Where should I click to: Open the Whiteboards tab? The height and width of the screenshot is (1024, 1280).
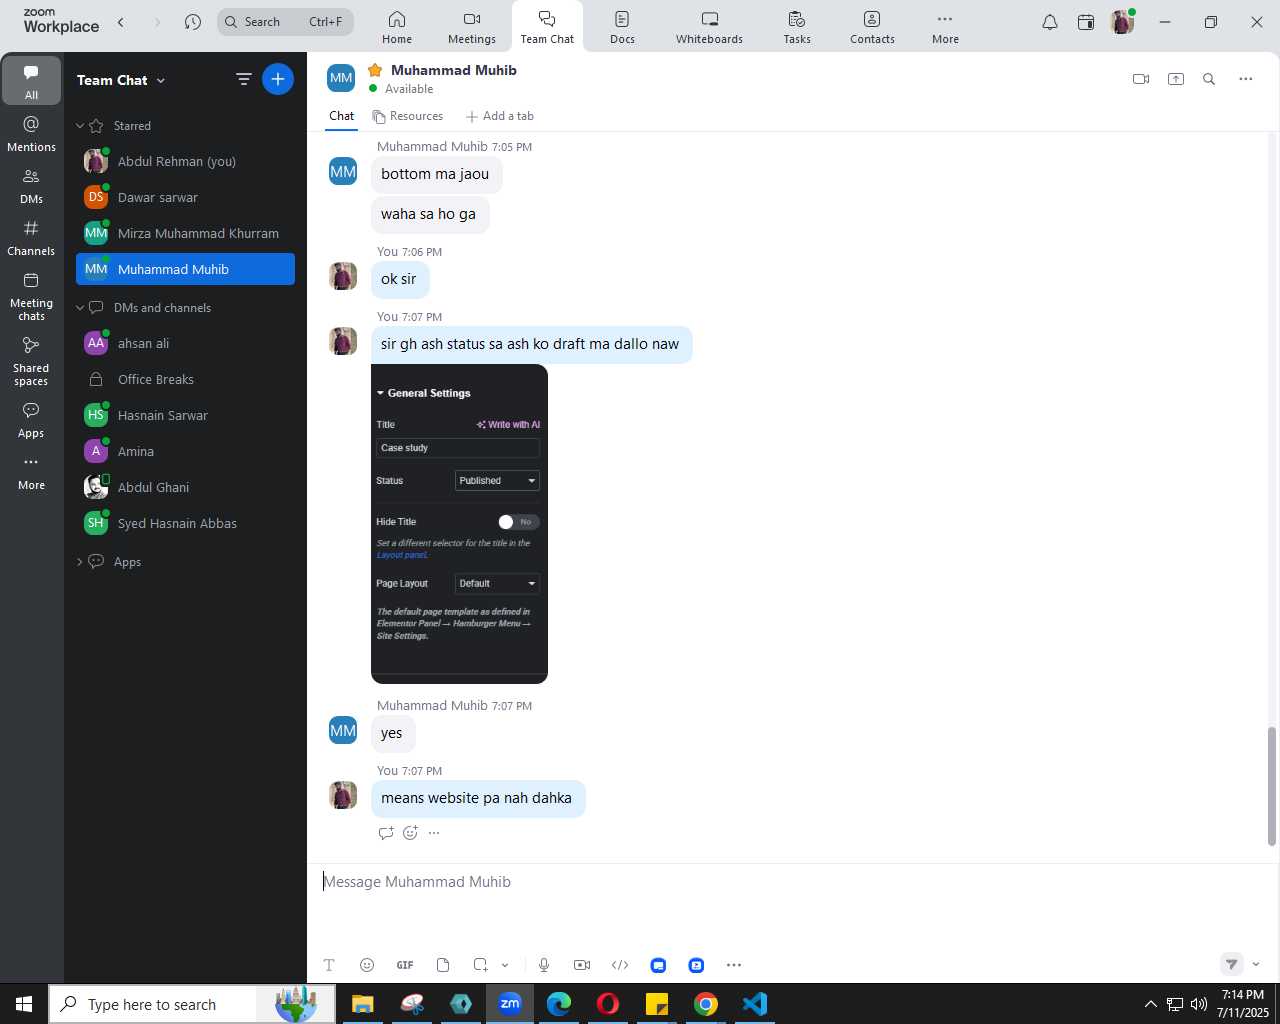point(709,27)
